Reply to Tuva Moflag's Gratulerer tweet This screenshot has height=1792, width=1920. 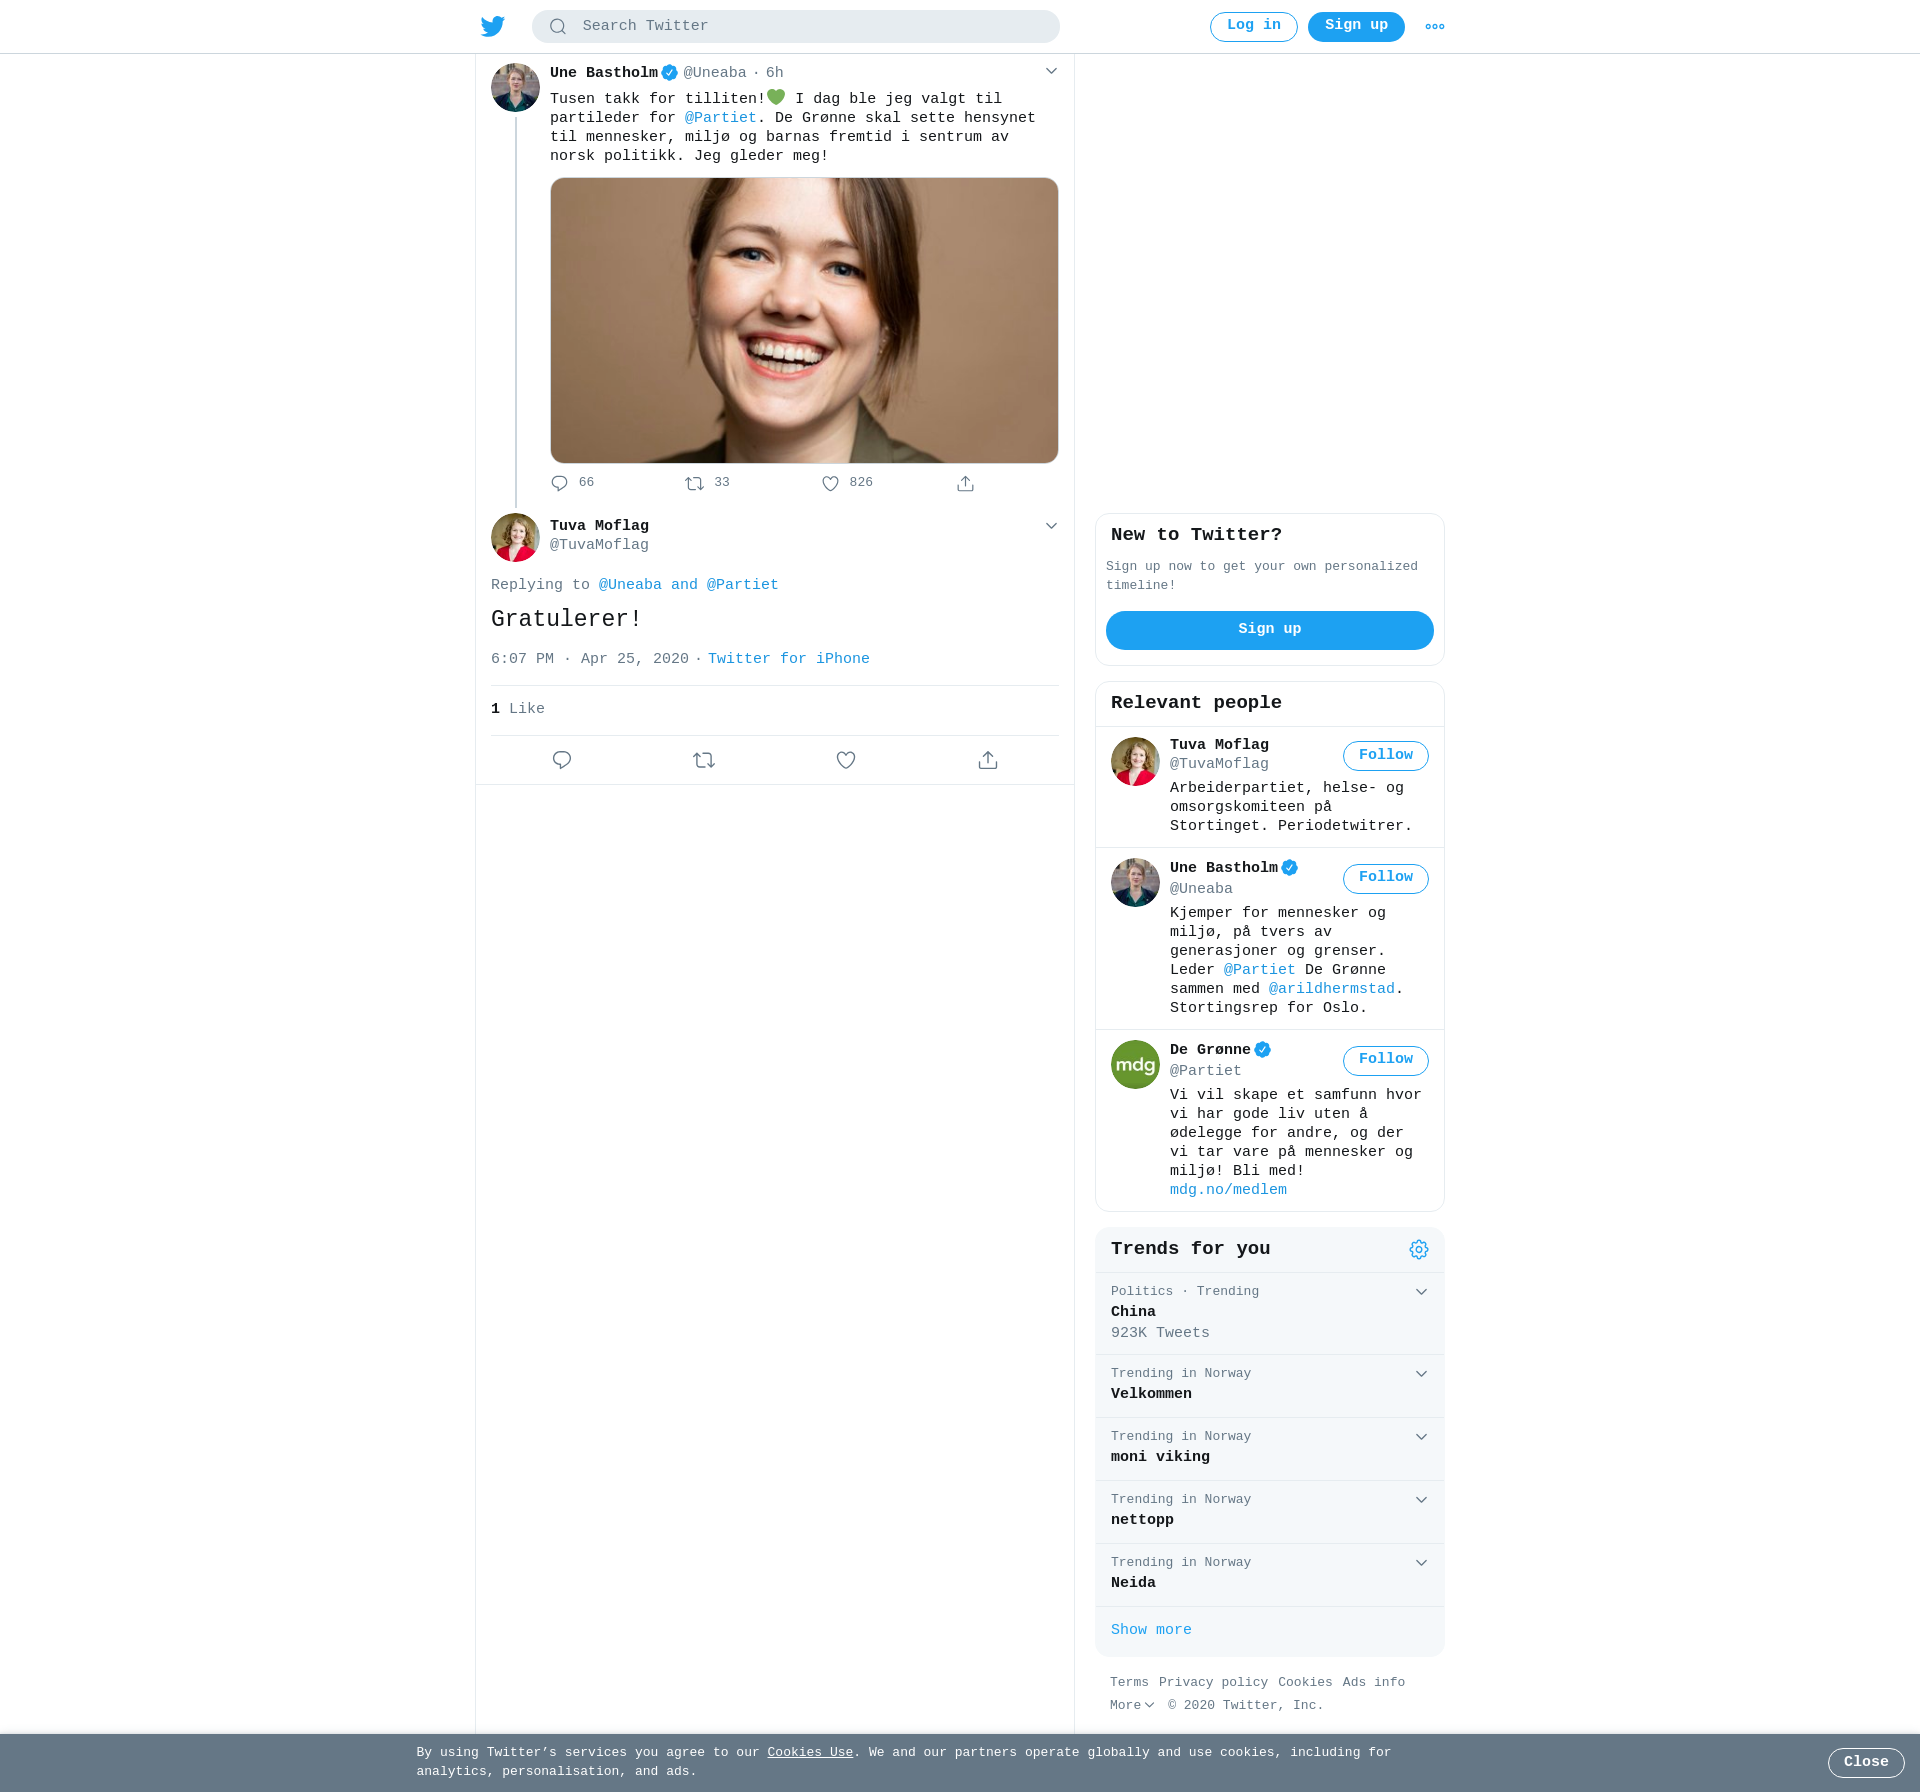[x=562, y=760]
